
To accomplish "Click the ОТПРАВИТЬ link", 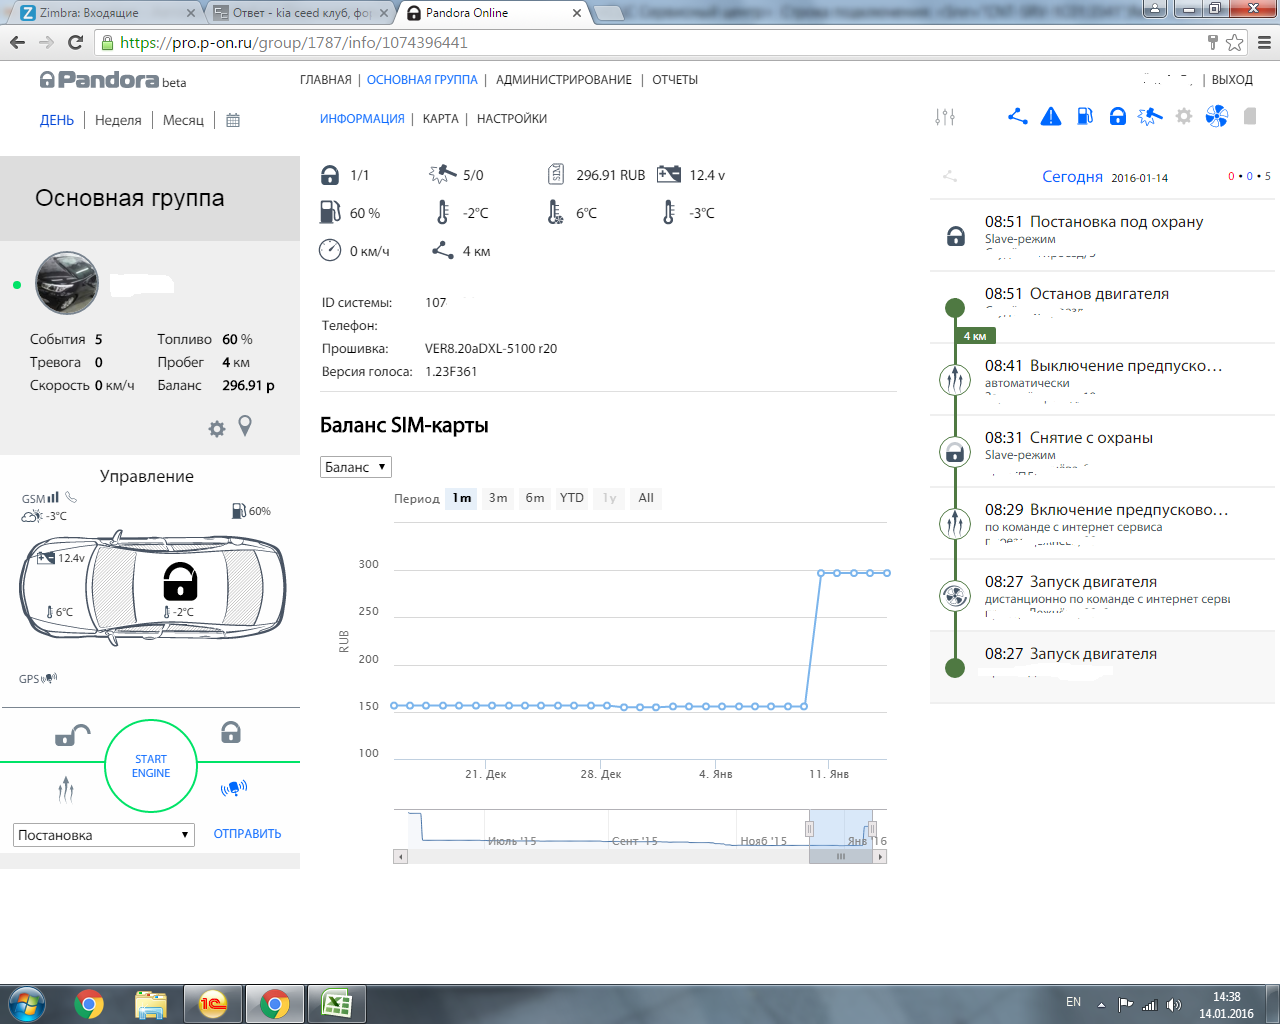I will click(247, 834).
